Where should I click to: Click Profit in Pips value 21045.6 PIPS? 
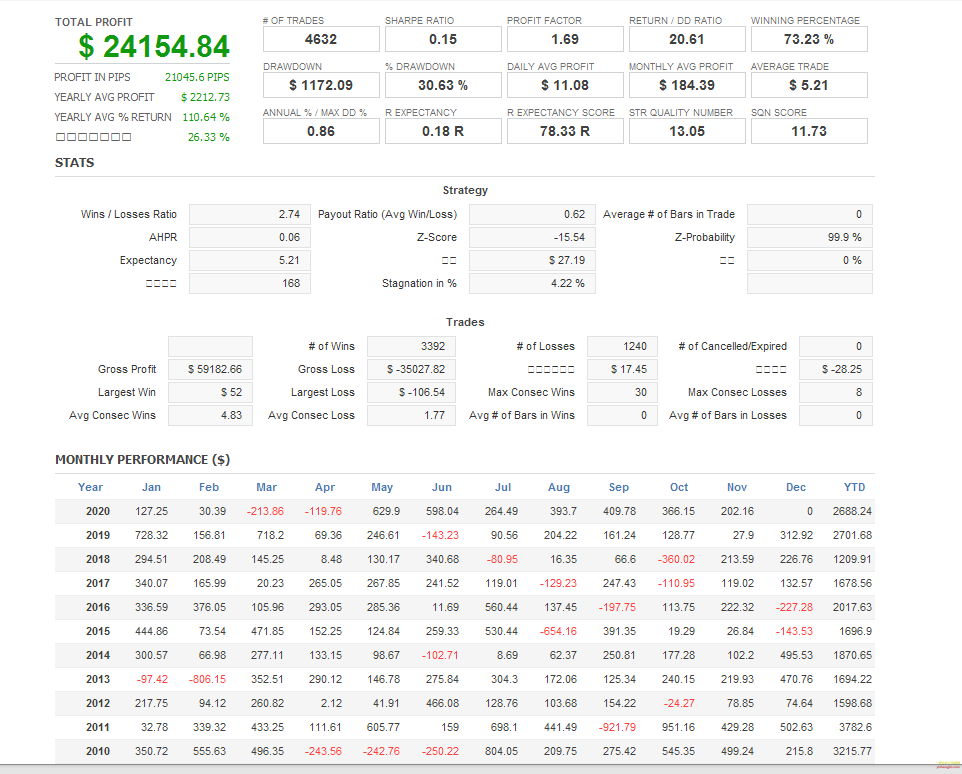[x=197, y=77]
